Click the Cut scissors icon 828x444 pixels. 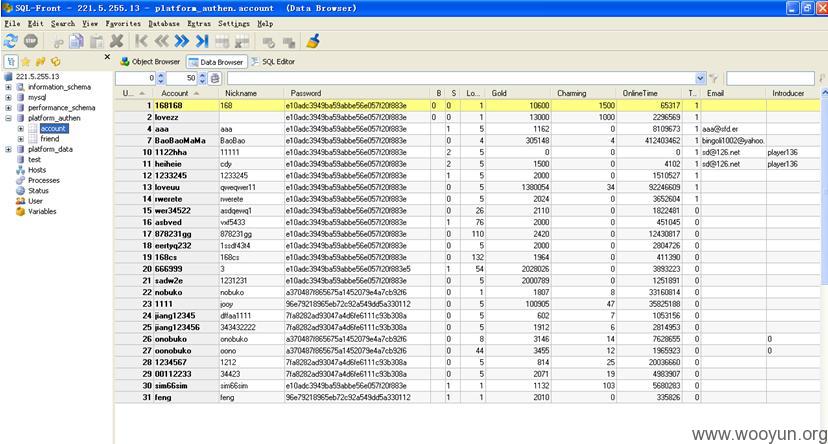pos(58,42)
